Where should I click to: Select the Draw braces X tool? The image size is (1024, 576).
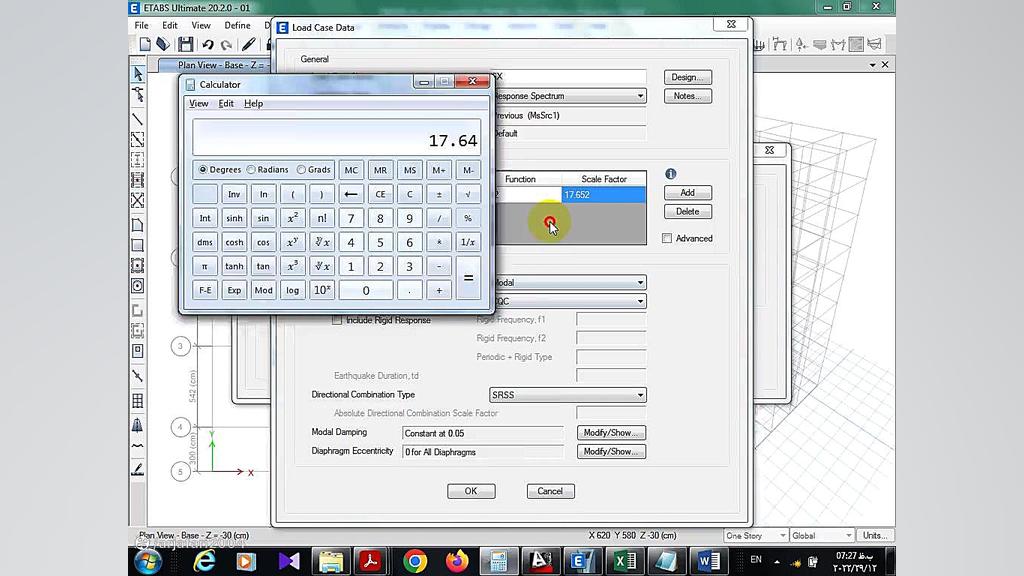click(138, 200)
